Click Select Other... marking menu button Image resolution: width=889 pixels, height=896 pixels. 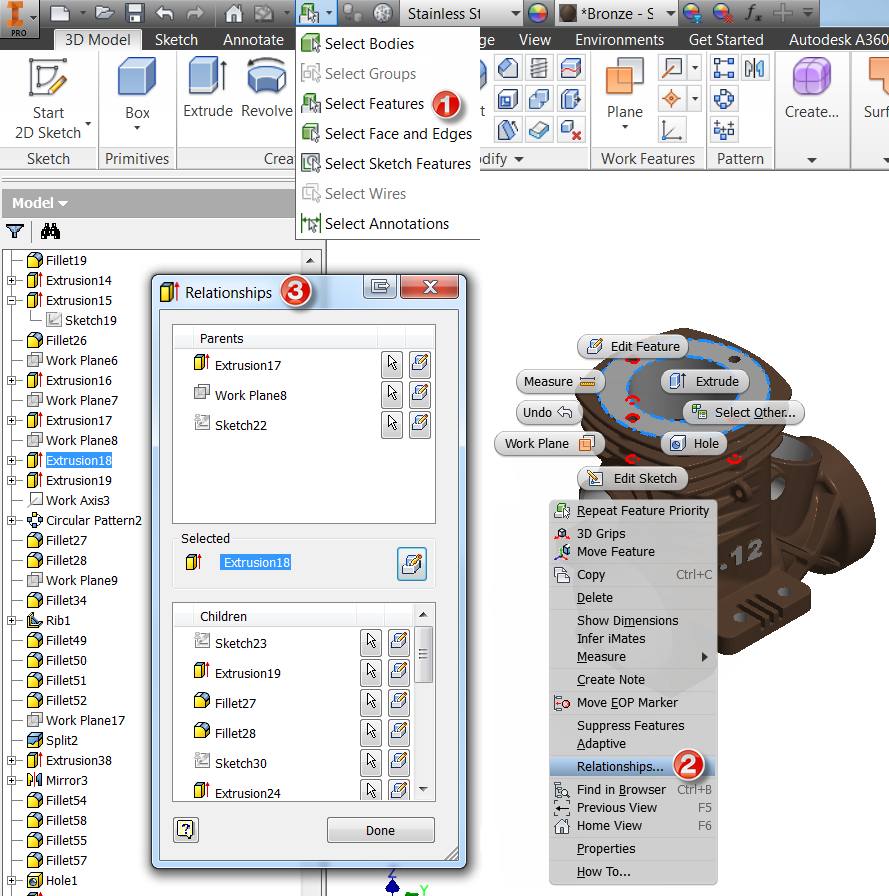click(x=743, y=412)
